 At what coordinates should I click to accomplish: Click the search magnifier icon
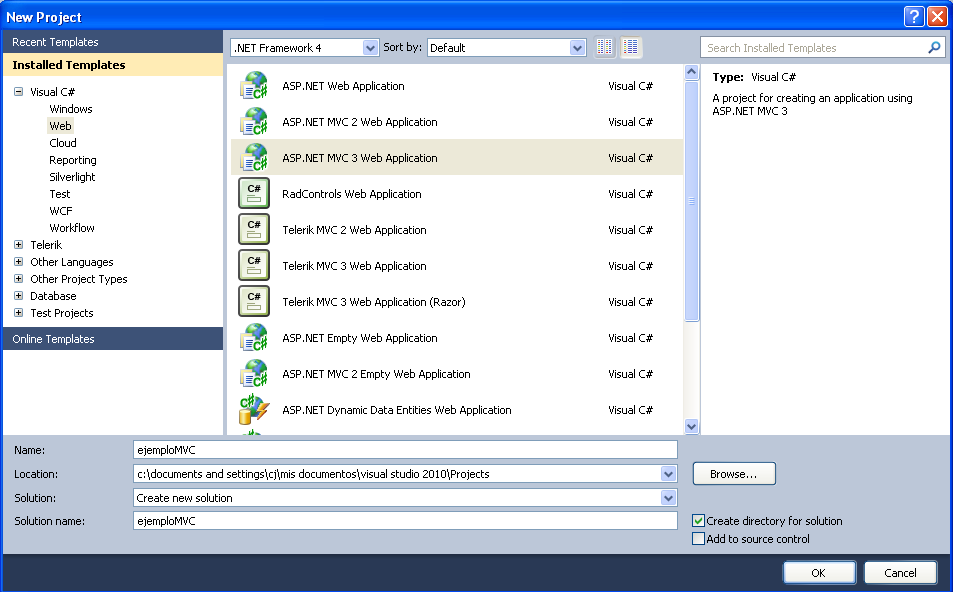(934, 46)
